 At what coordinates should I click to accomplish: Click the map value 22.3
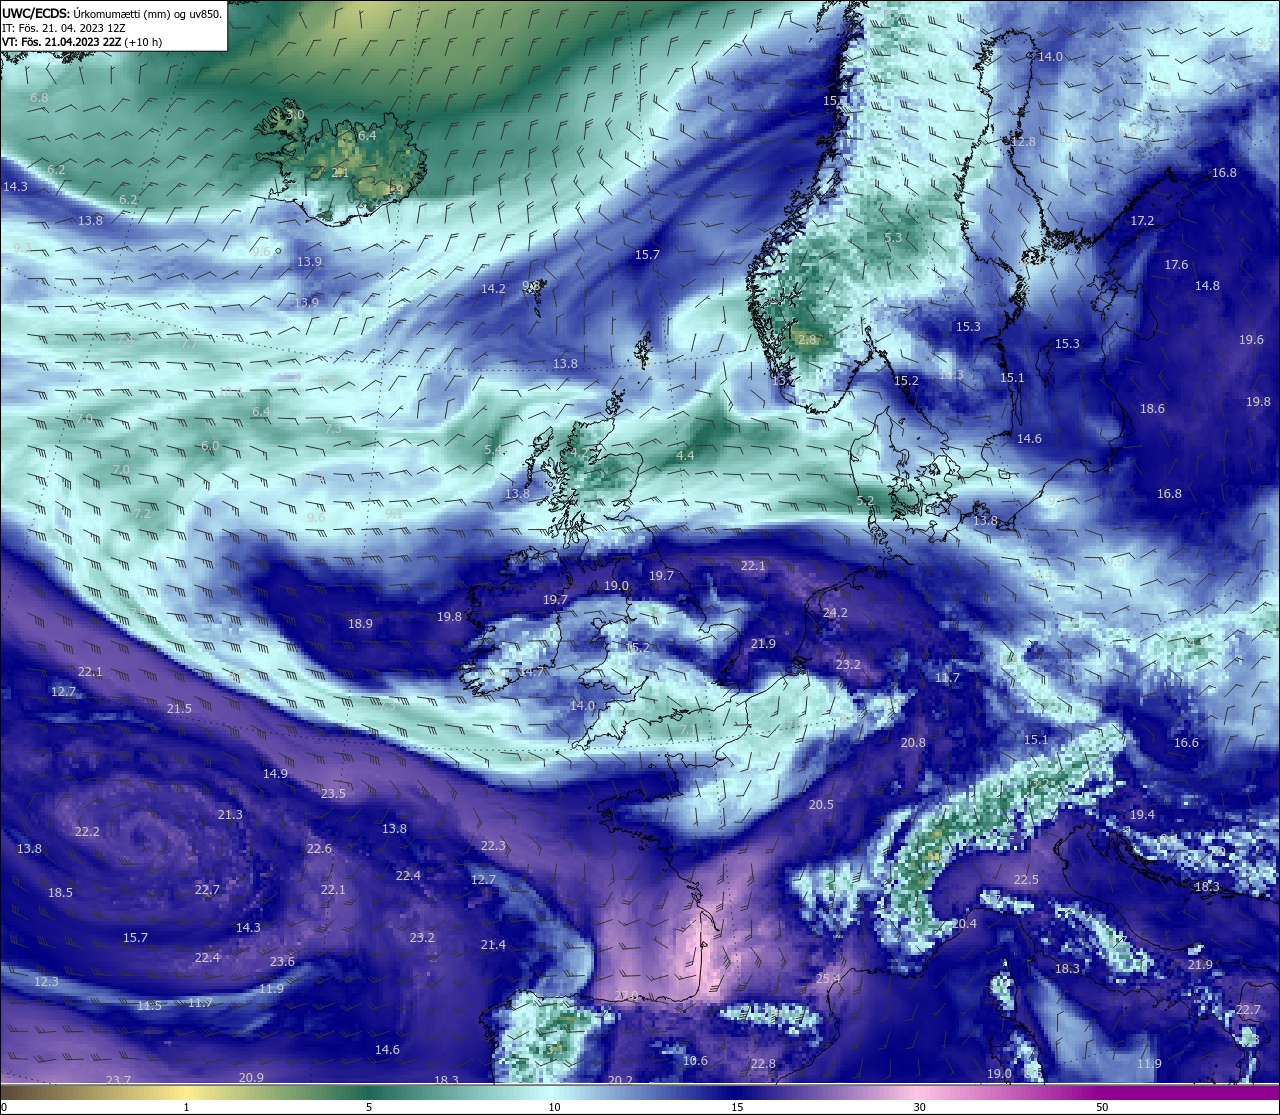(x=493, y=846)
